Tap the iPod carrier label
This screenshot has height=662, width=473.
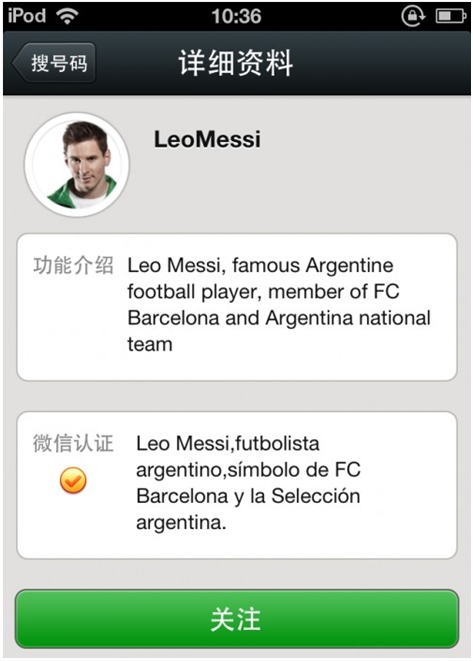[x=27, y=16]
